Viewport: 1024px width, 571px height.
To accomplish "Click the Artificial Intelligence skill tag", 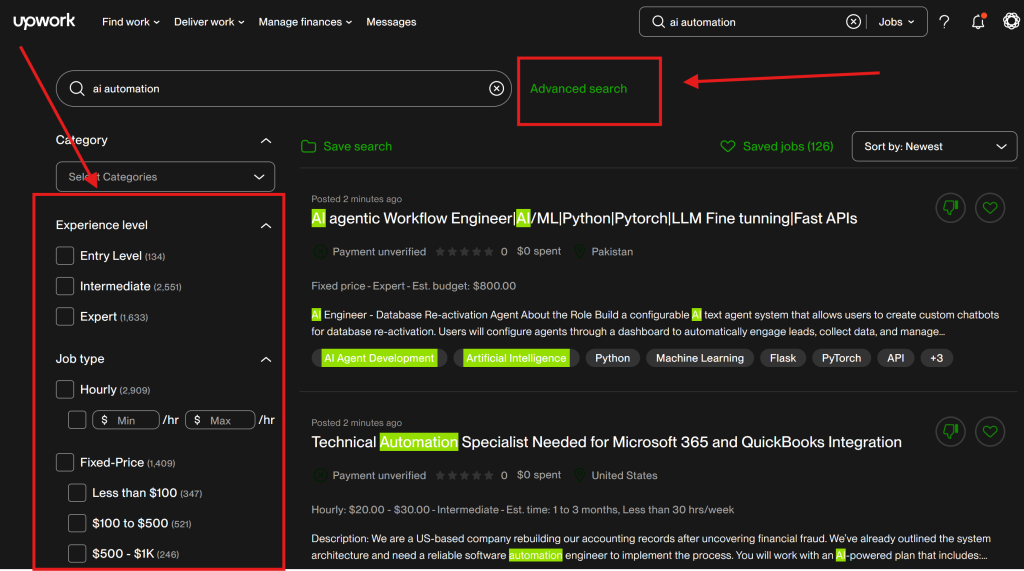I will click(x=516, y=358).
